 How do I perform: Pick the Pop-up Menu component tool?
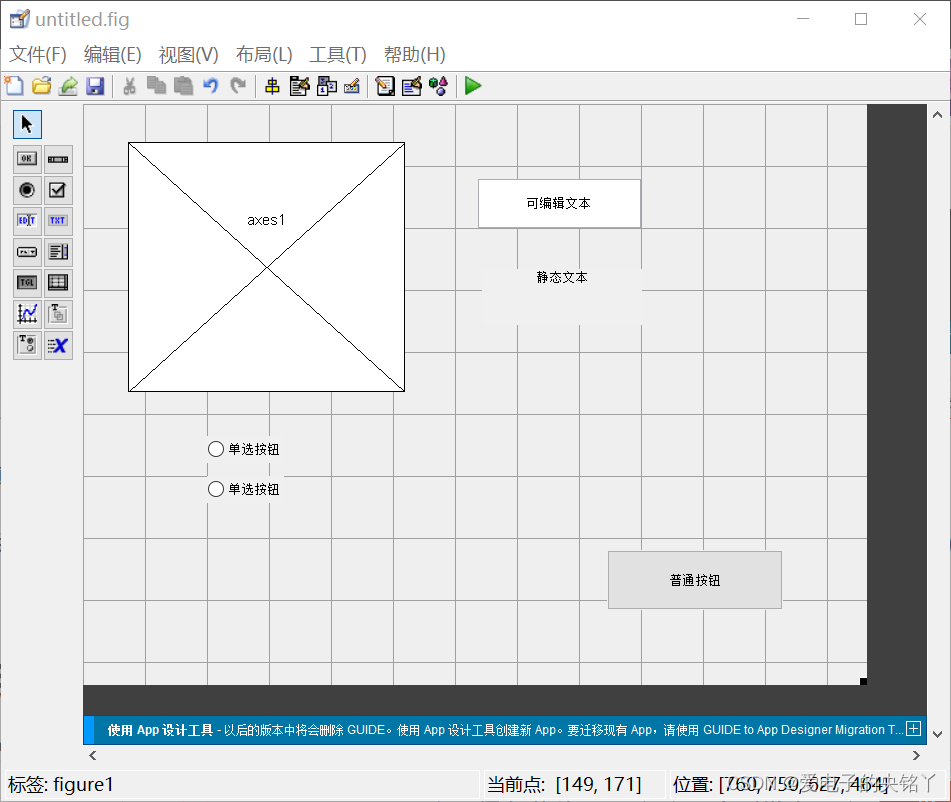[x=27, y=252]
